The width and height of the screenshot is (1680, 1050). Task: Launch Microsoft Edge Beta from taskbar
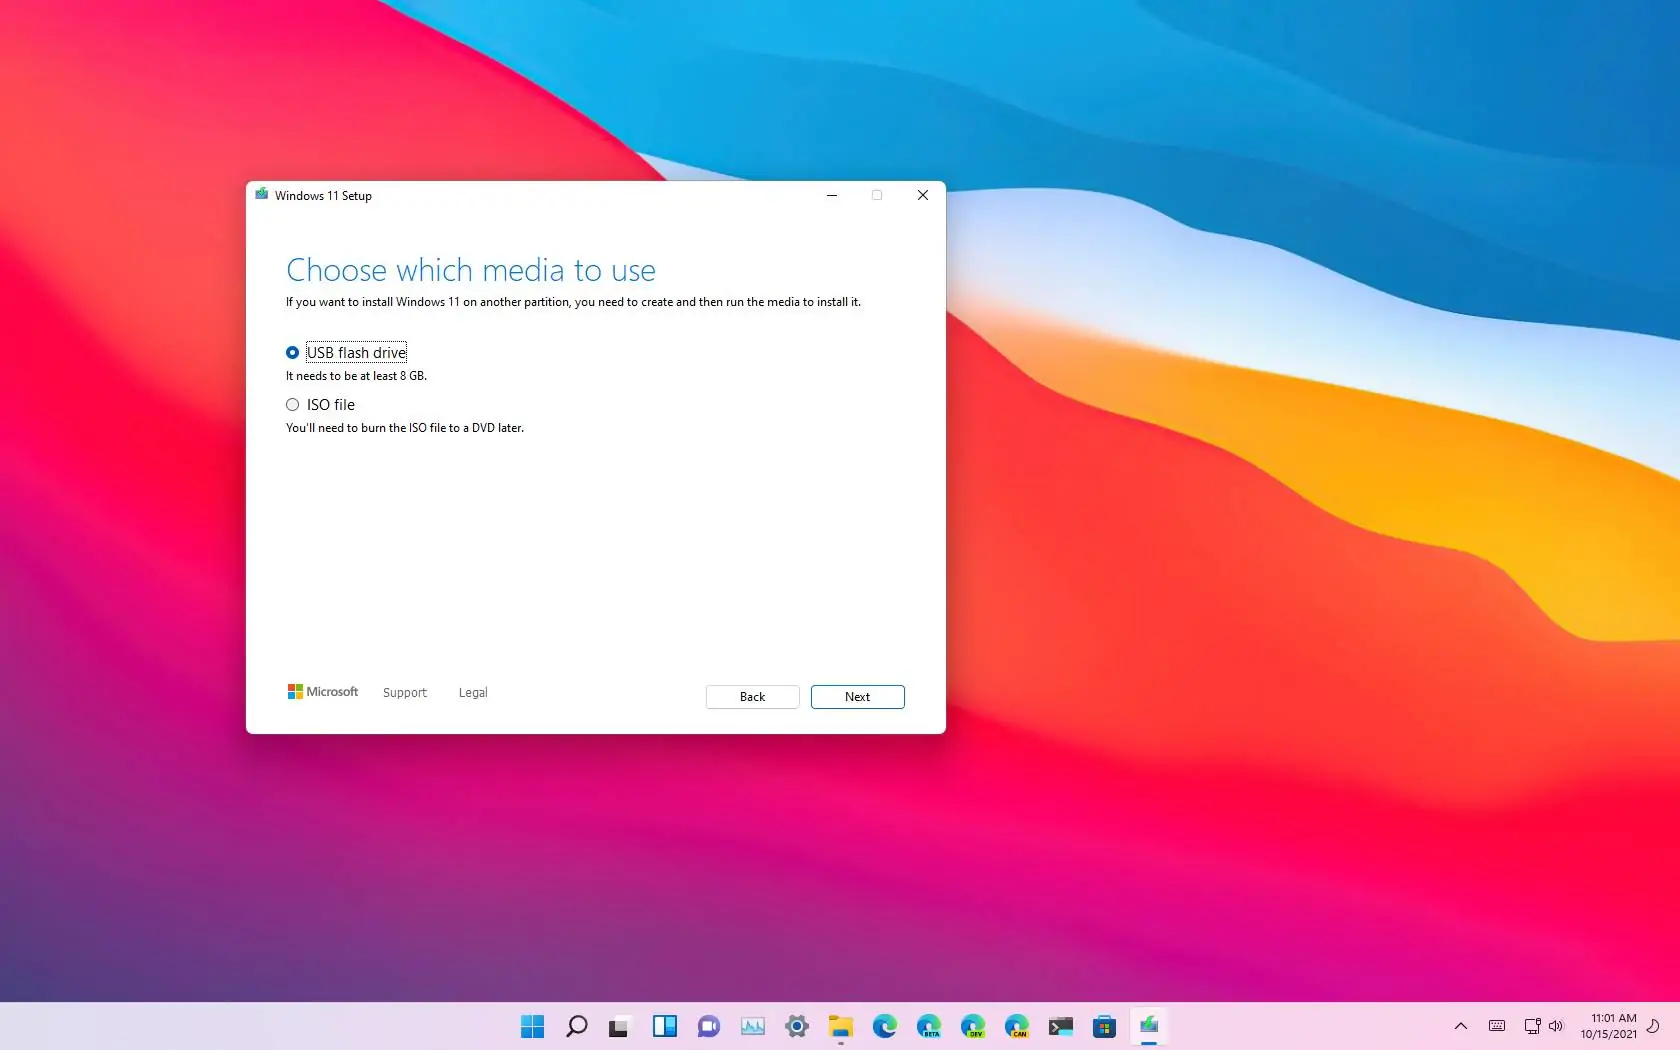click(928, 1026)
